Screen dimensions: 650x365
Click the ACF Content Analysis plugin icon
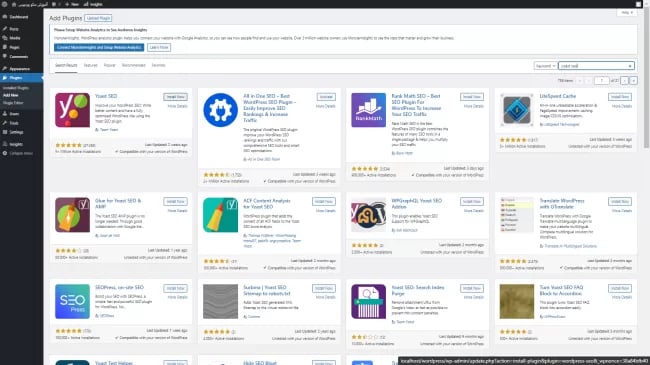tap(221, 215)
